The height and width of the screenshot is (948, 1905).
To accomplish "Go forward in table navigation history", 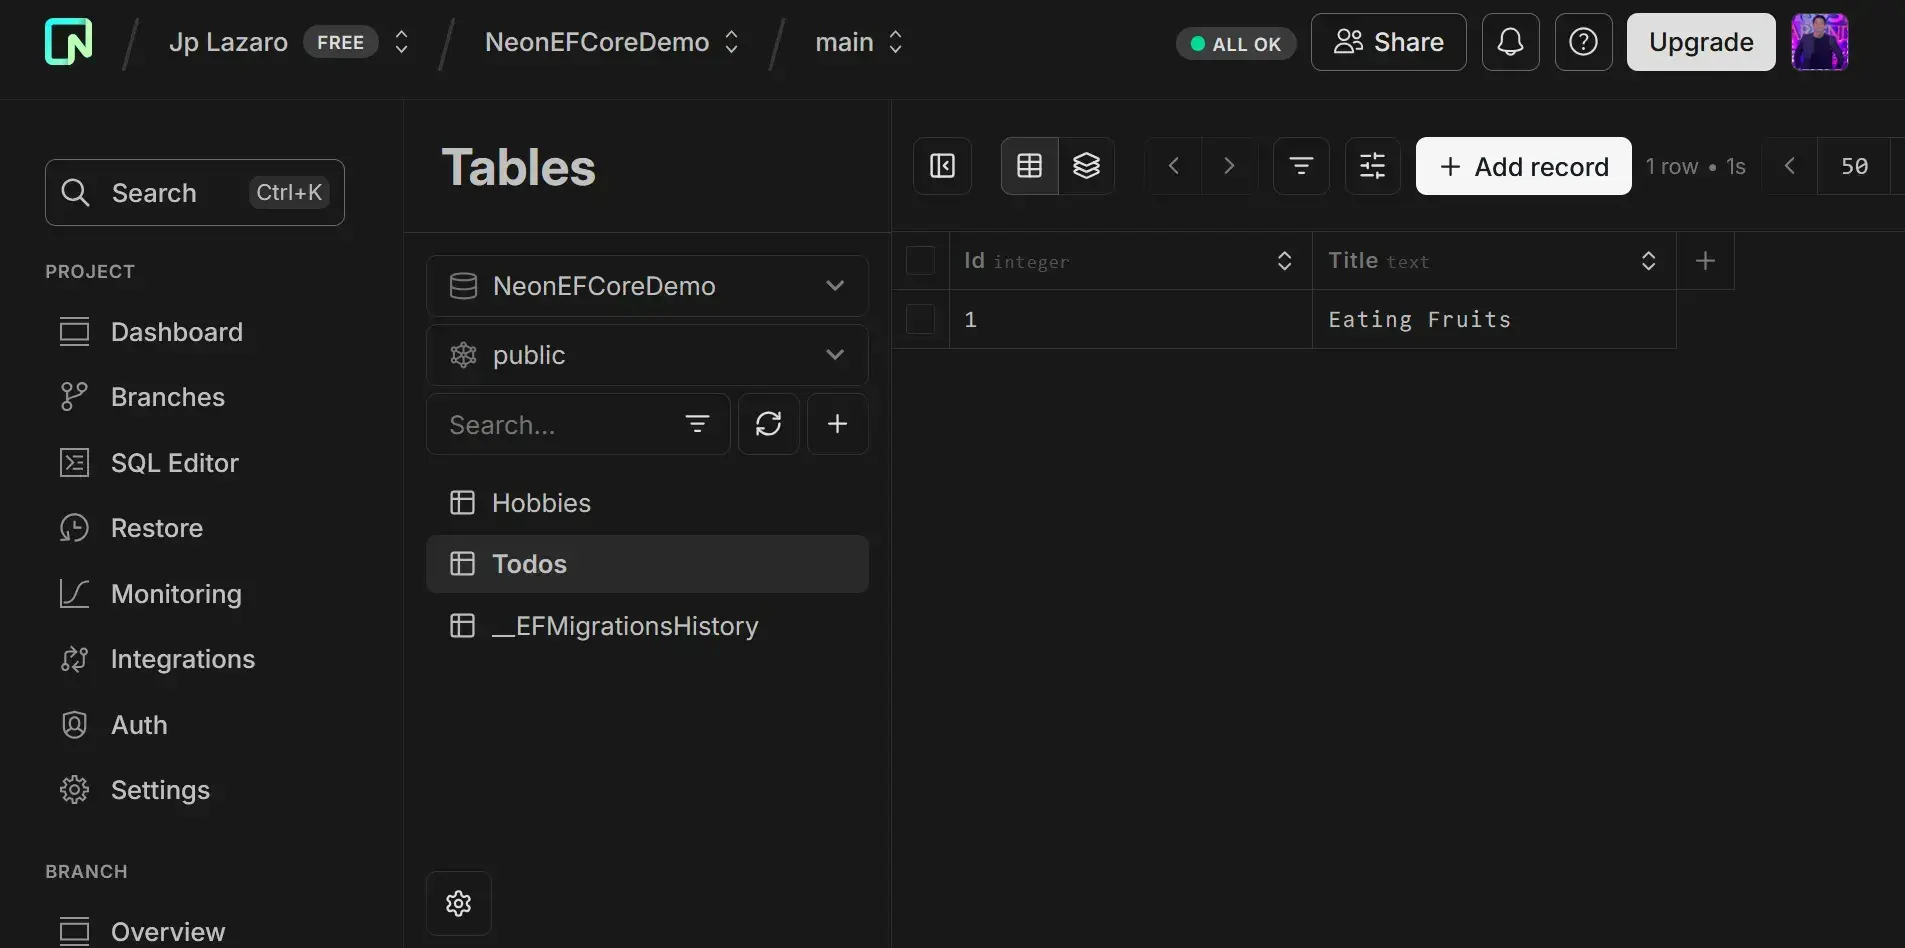I will point(1229,166).
